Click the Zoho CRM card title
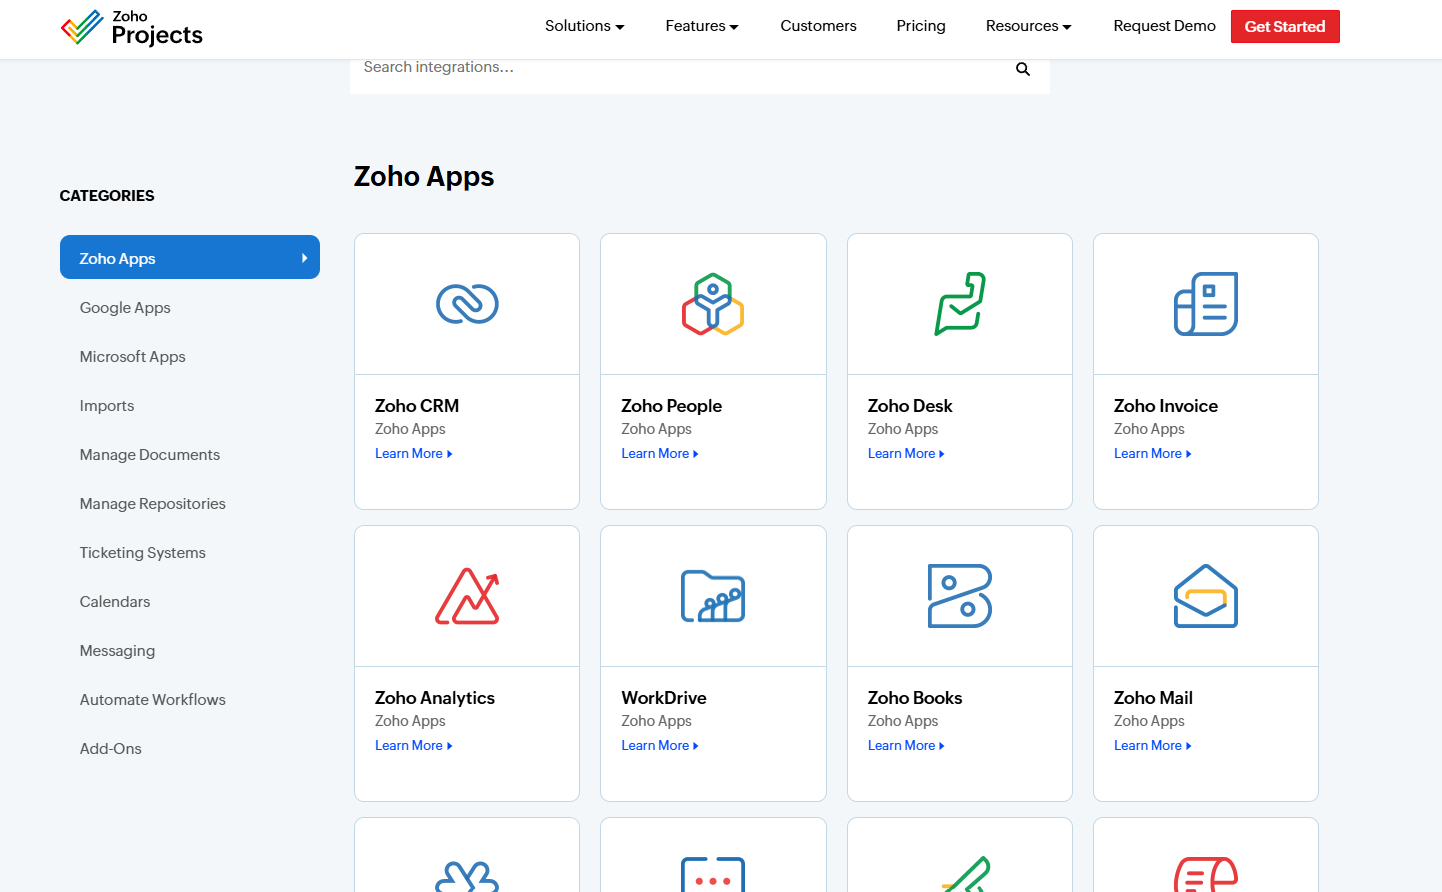Viewport: 1442px width, 892px height. tap(417, 406)
